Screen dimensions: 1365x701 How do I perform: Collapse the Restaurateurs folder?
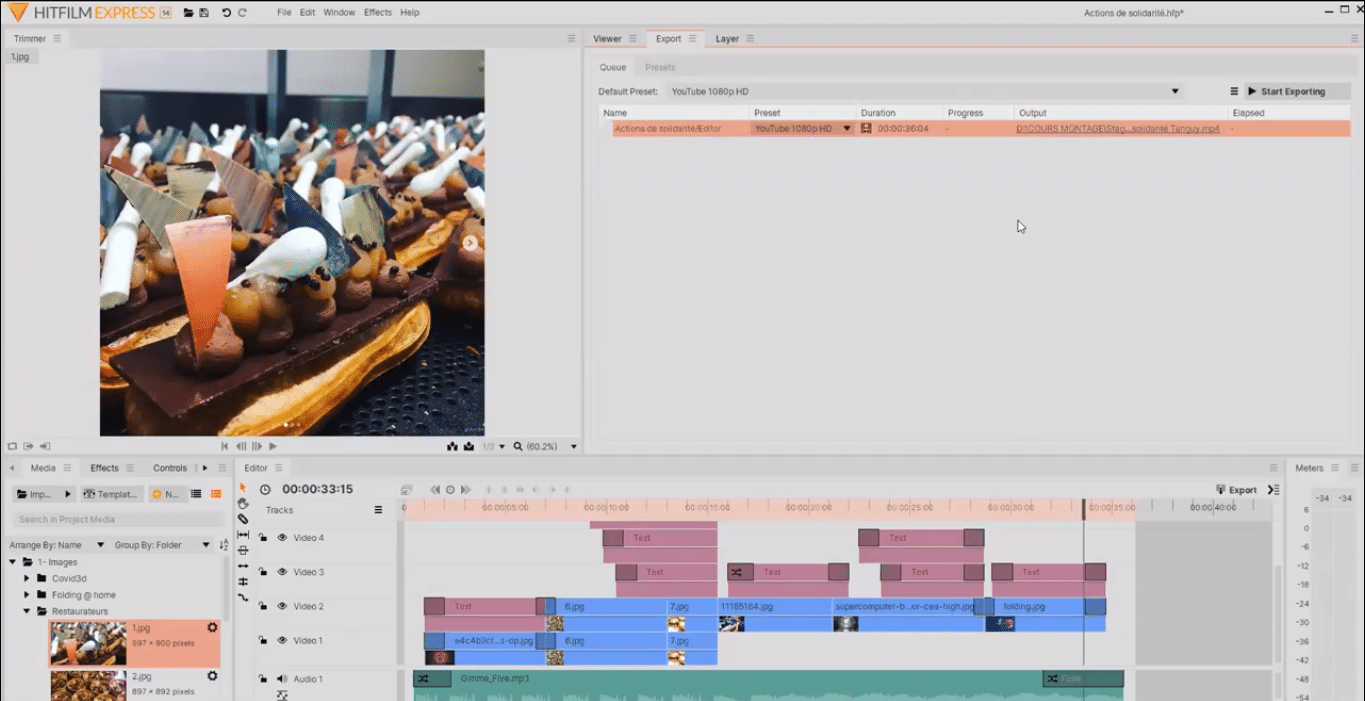click(x=27, y=611)
